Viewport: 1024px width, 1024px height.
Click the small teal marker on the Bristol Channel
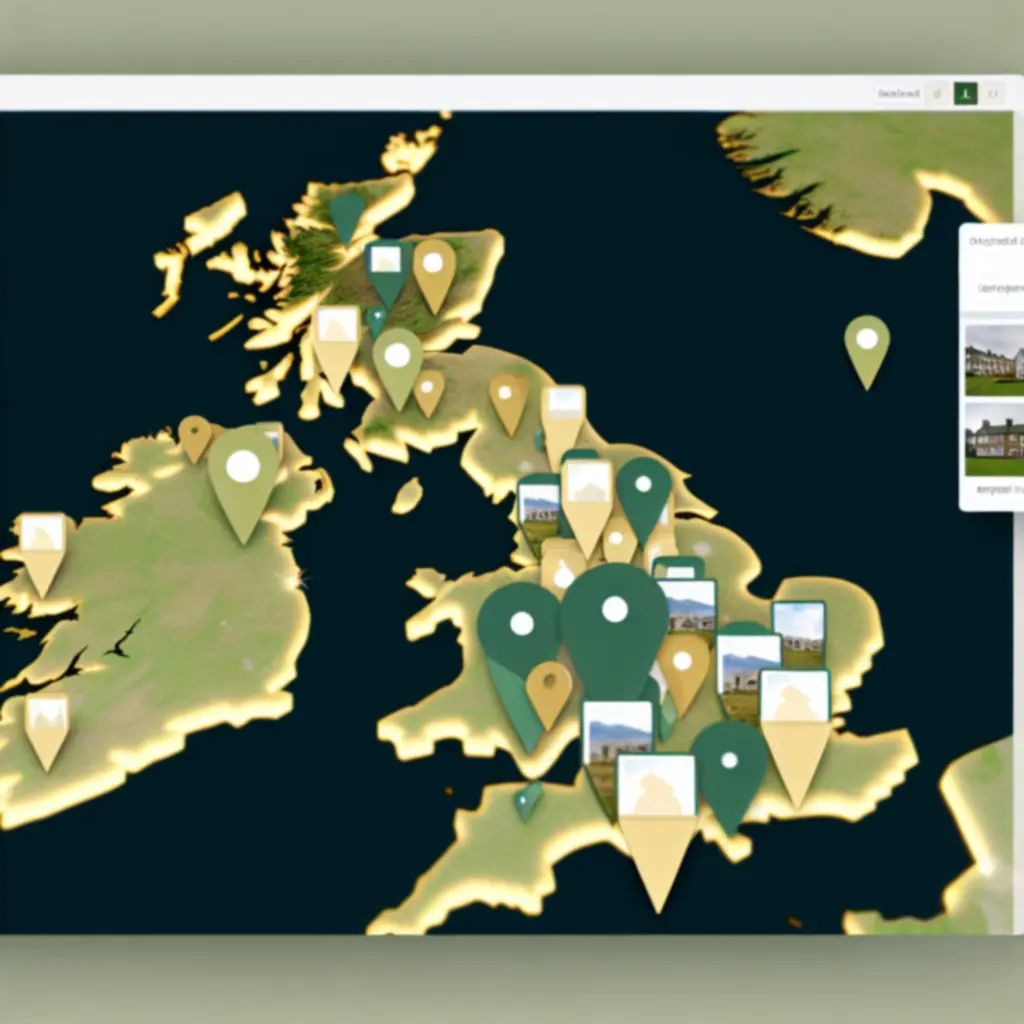(528, 801)
